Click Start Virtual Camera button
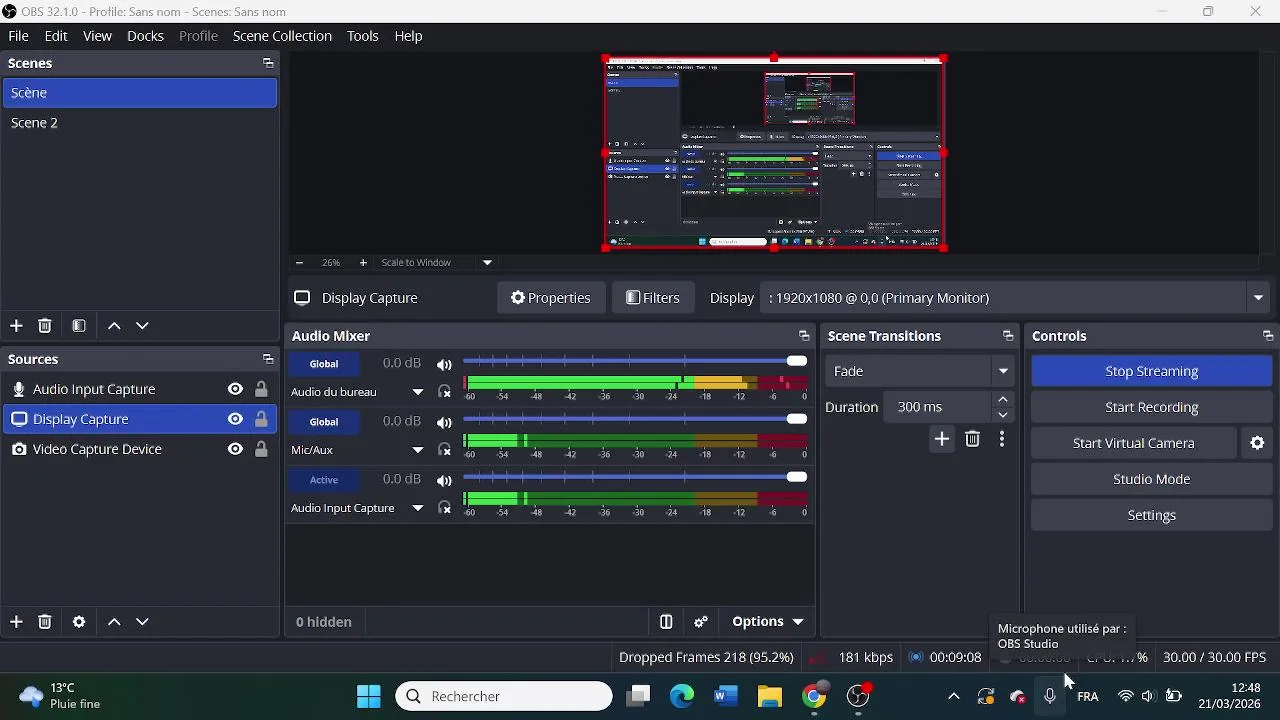This screenshot has width=1280, height=720. pyautogui.click(x=1134, y=443)
